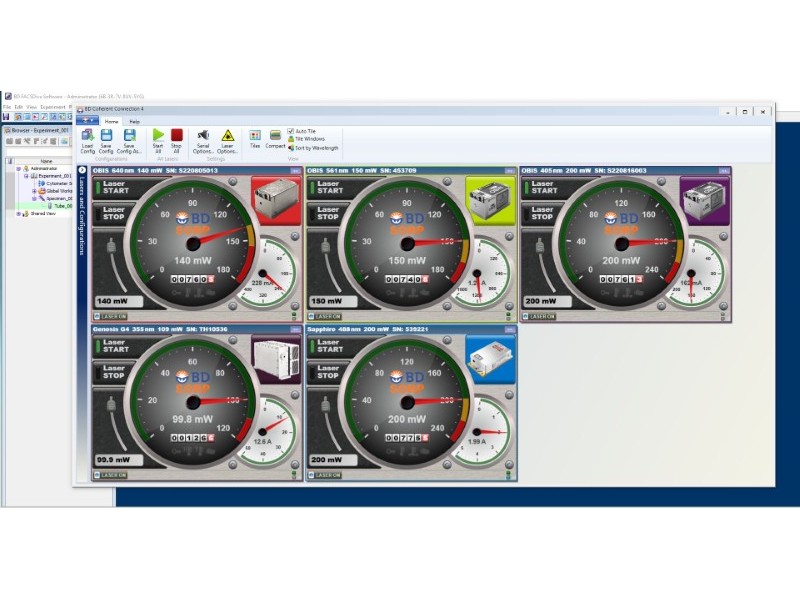Collapse Genesis G4 panel via title bar button
The image size is (800, 600).
296,330
